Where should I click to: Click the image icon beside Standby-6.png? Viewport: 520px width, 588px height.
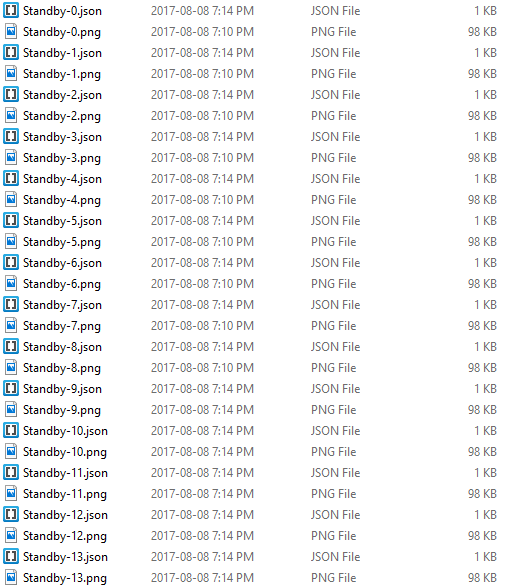tap(11, 284)
